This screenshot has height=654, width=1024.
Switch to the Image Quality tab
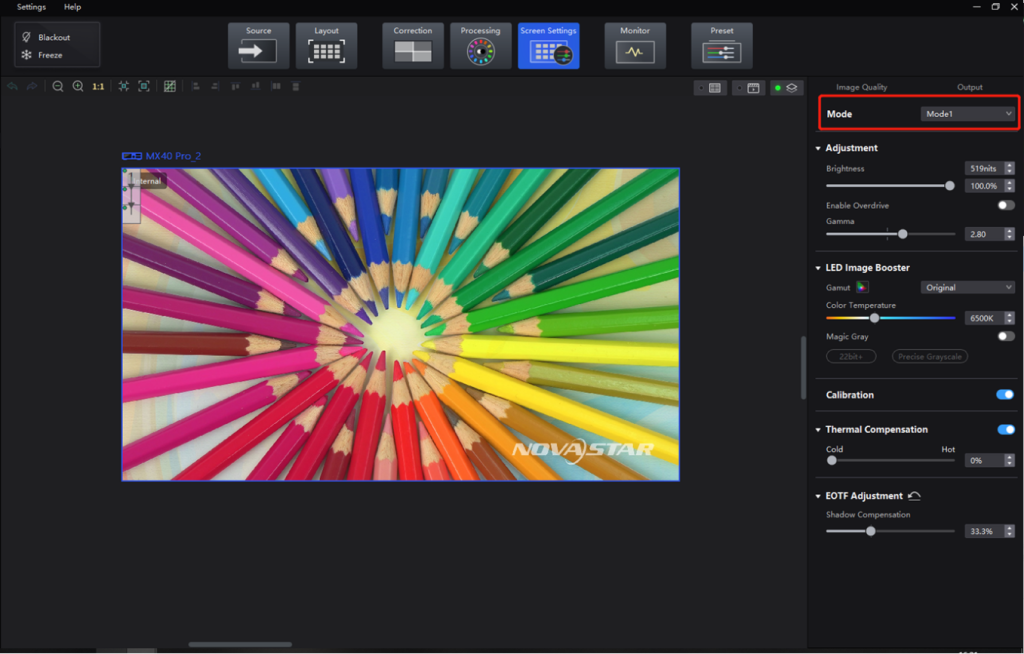[861, 87]
